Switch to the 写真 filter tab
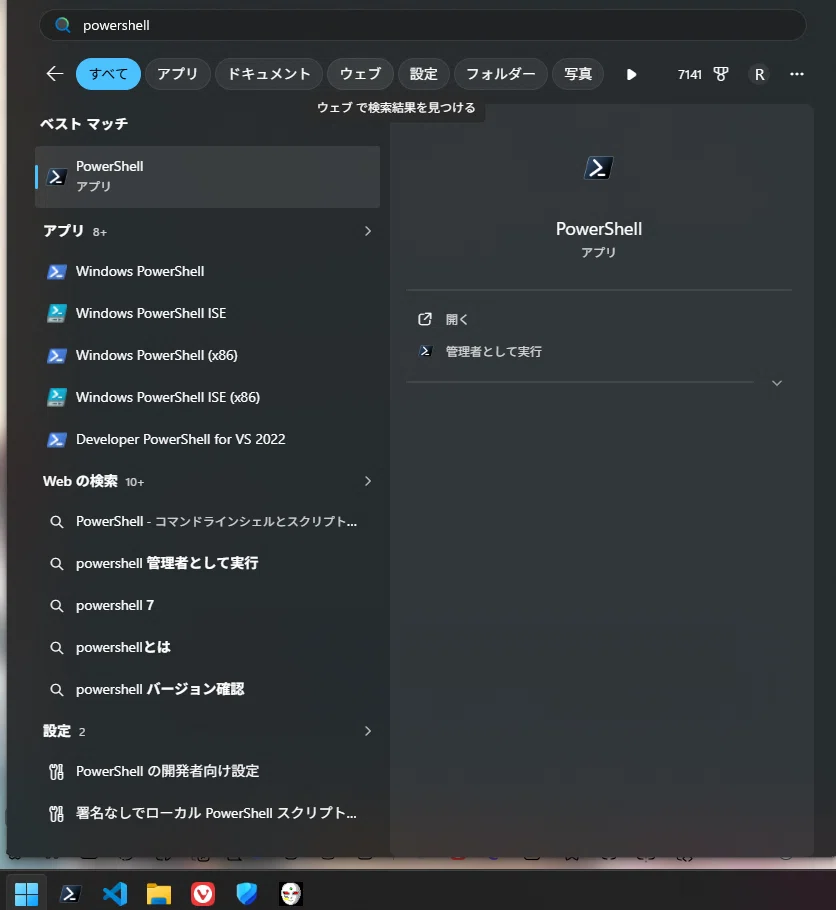 point(578,74)
